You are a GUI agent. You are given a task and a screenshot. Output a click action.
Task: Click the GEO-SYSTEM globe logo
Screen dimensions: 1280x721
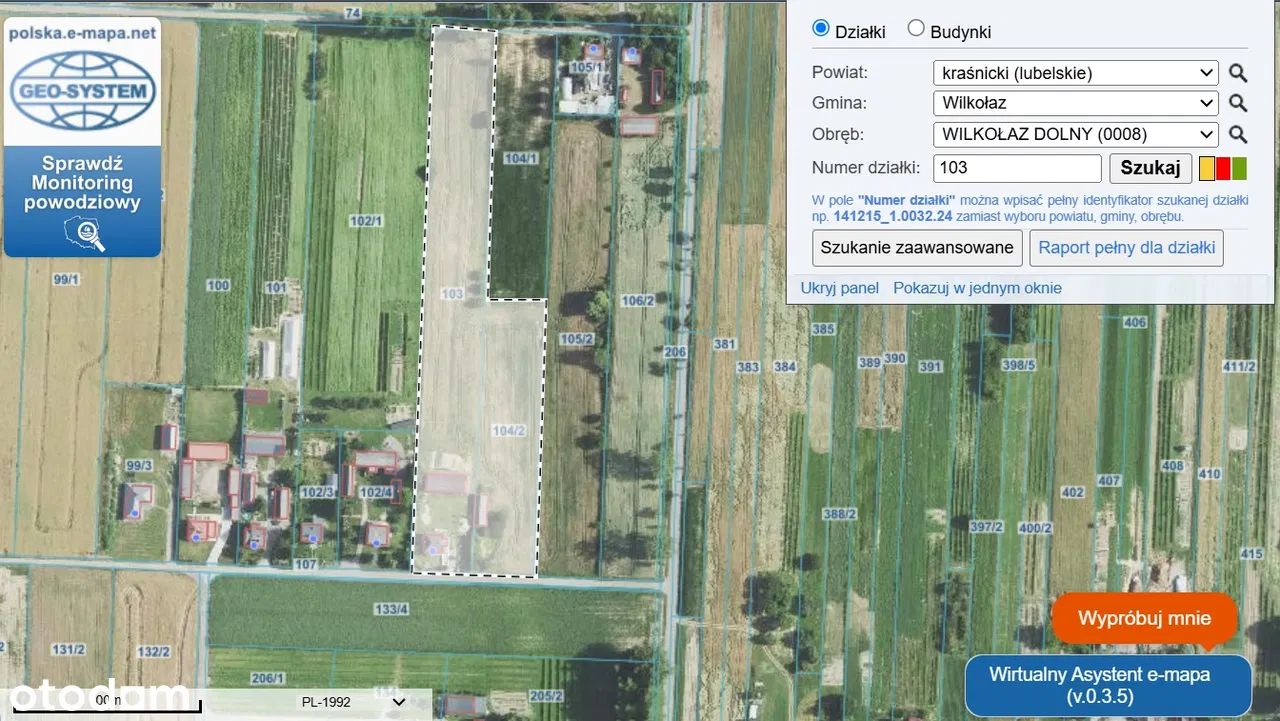[82, 92]
